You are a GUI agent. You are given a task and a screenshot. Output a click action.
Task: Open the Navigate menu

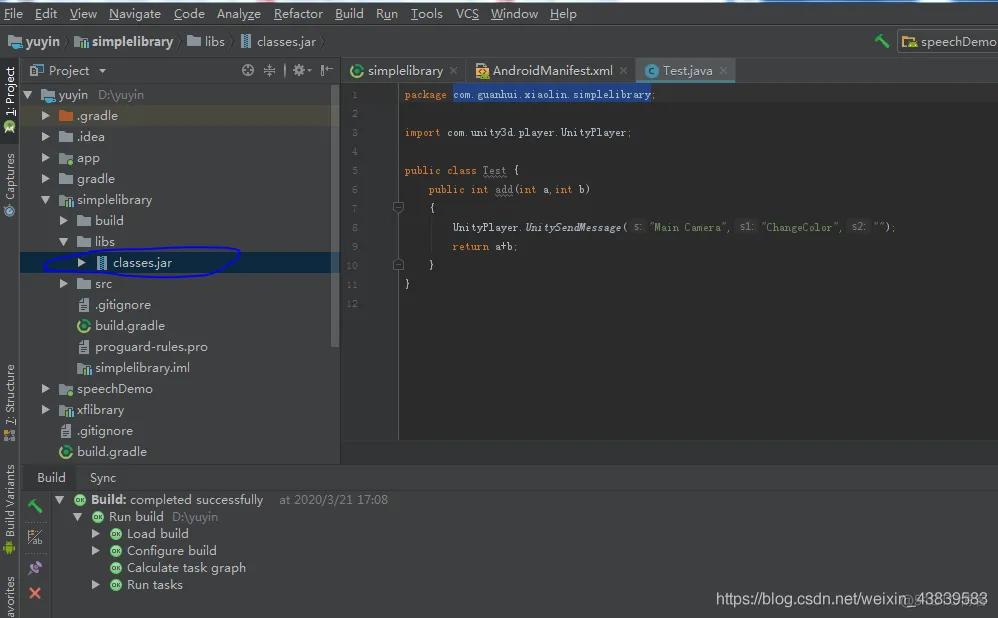pos(134,13)
